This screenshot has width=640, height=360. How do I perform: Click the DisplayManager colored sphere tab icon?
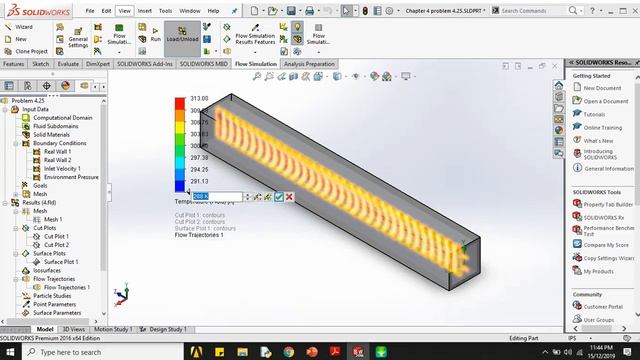point(65,86)
